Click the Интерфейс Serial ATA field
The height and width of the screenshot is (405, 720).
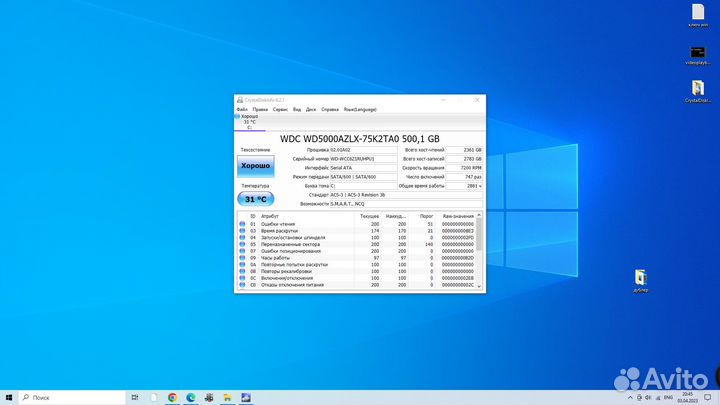[x=363, y=168]
